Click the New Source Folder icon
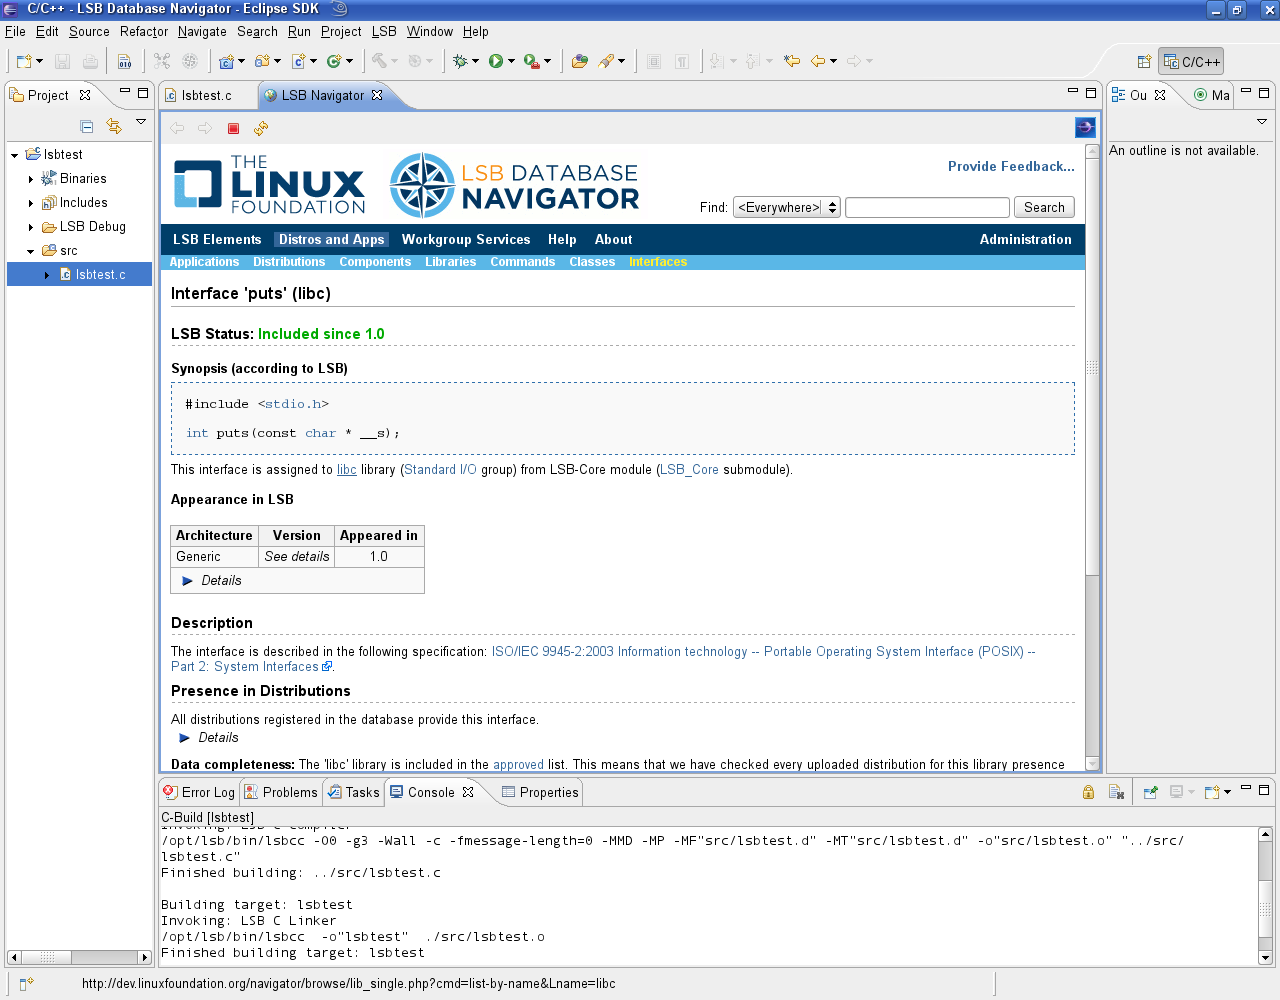Screen dimensions: 1280x1000 (x=263, y=61)
